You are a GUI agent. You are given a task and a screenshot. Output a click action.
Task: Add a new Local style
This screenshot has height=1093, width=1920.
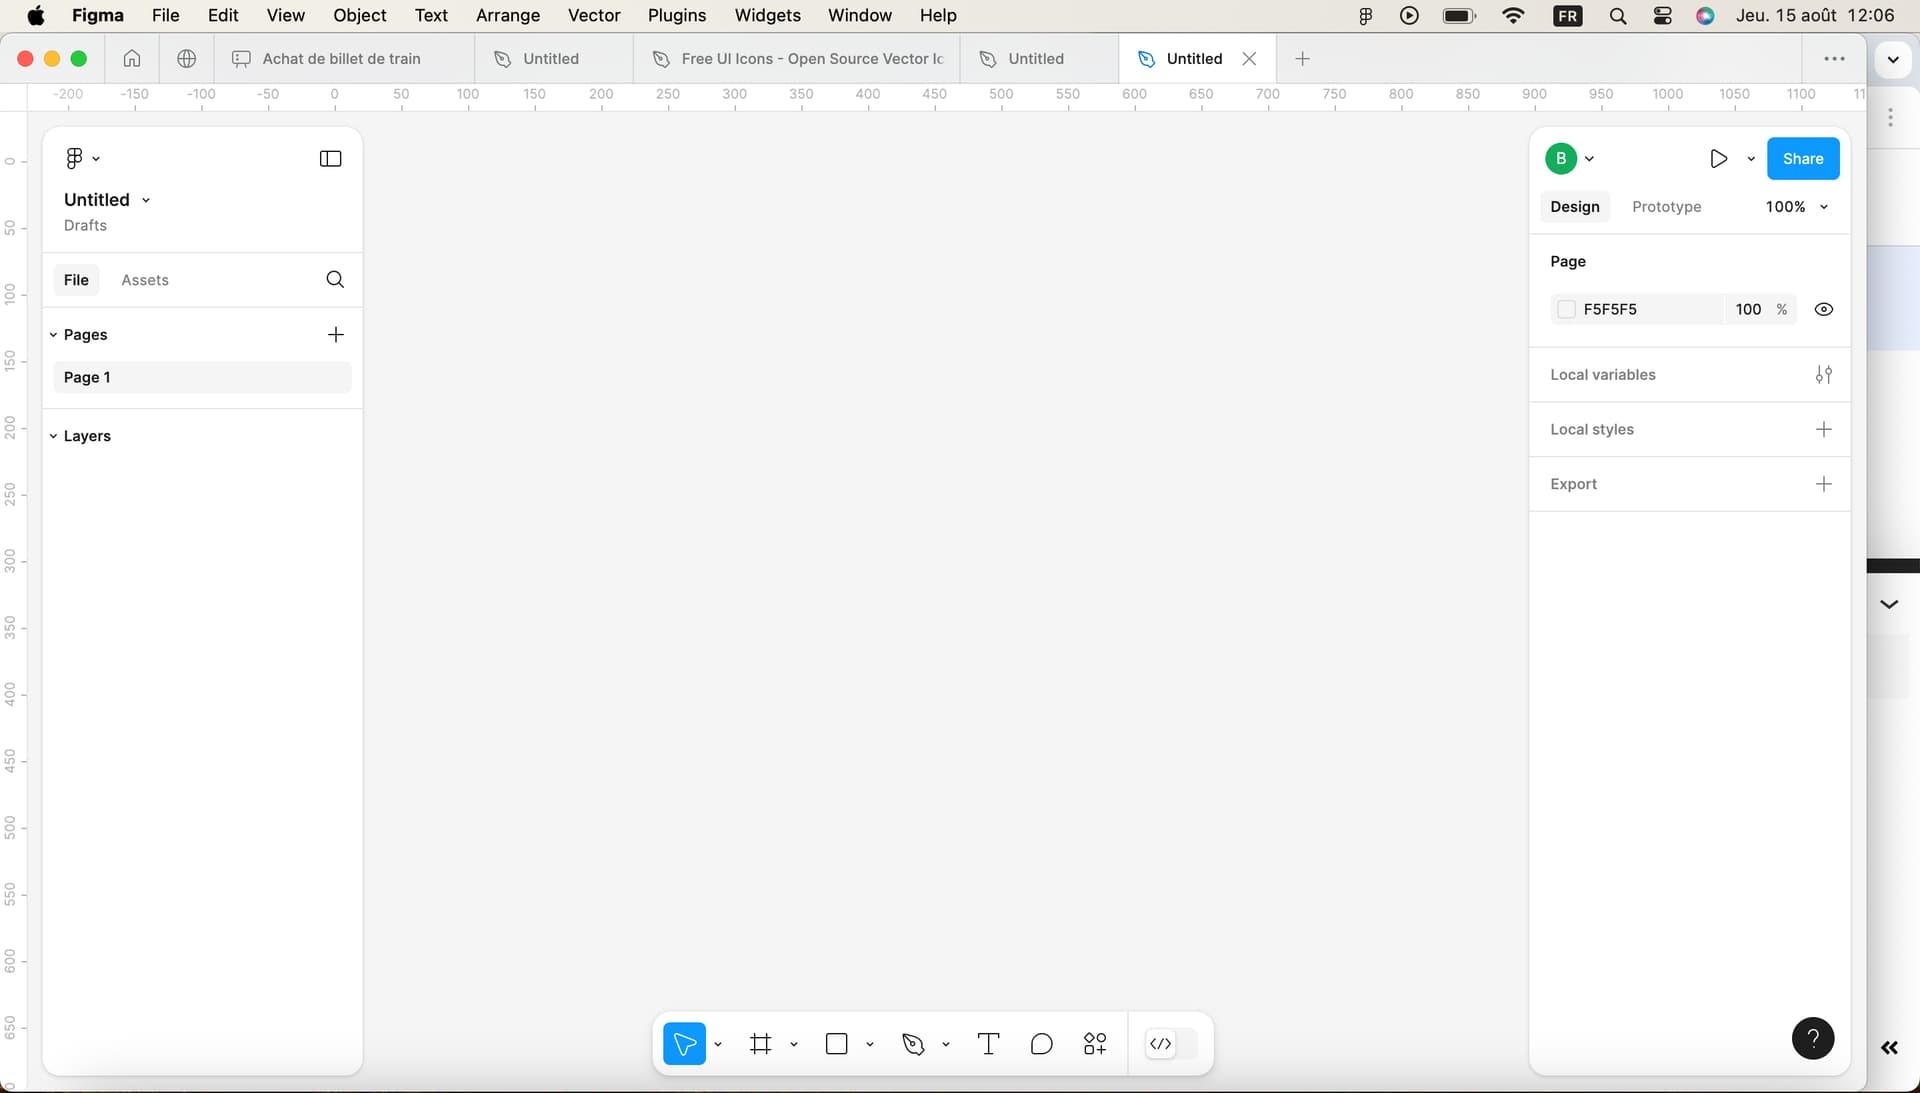(1824, 428)
